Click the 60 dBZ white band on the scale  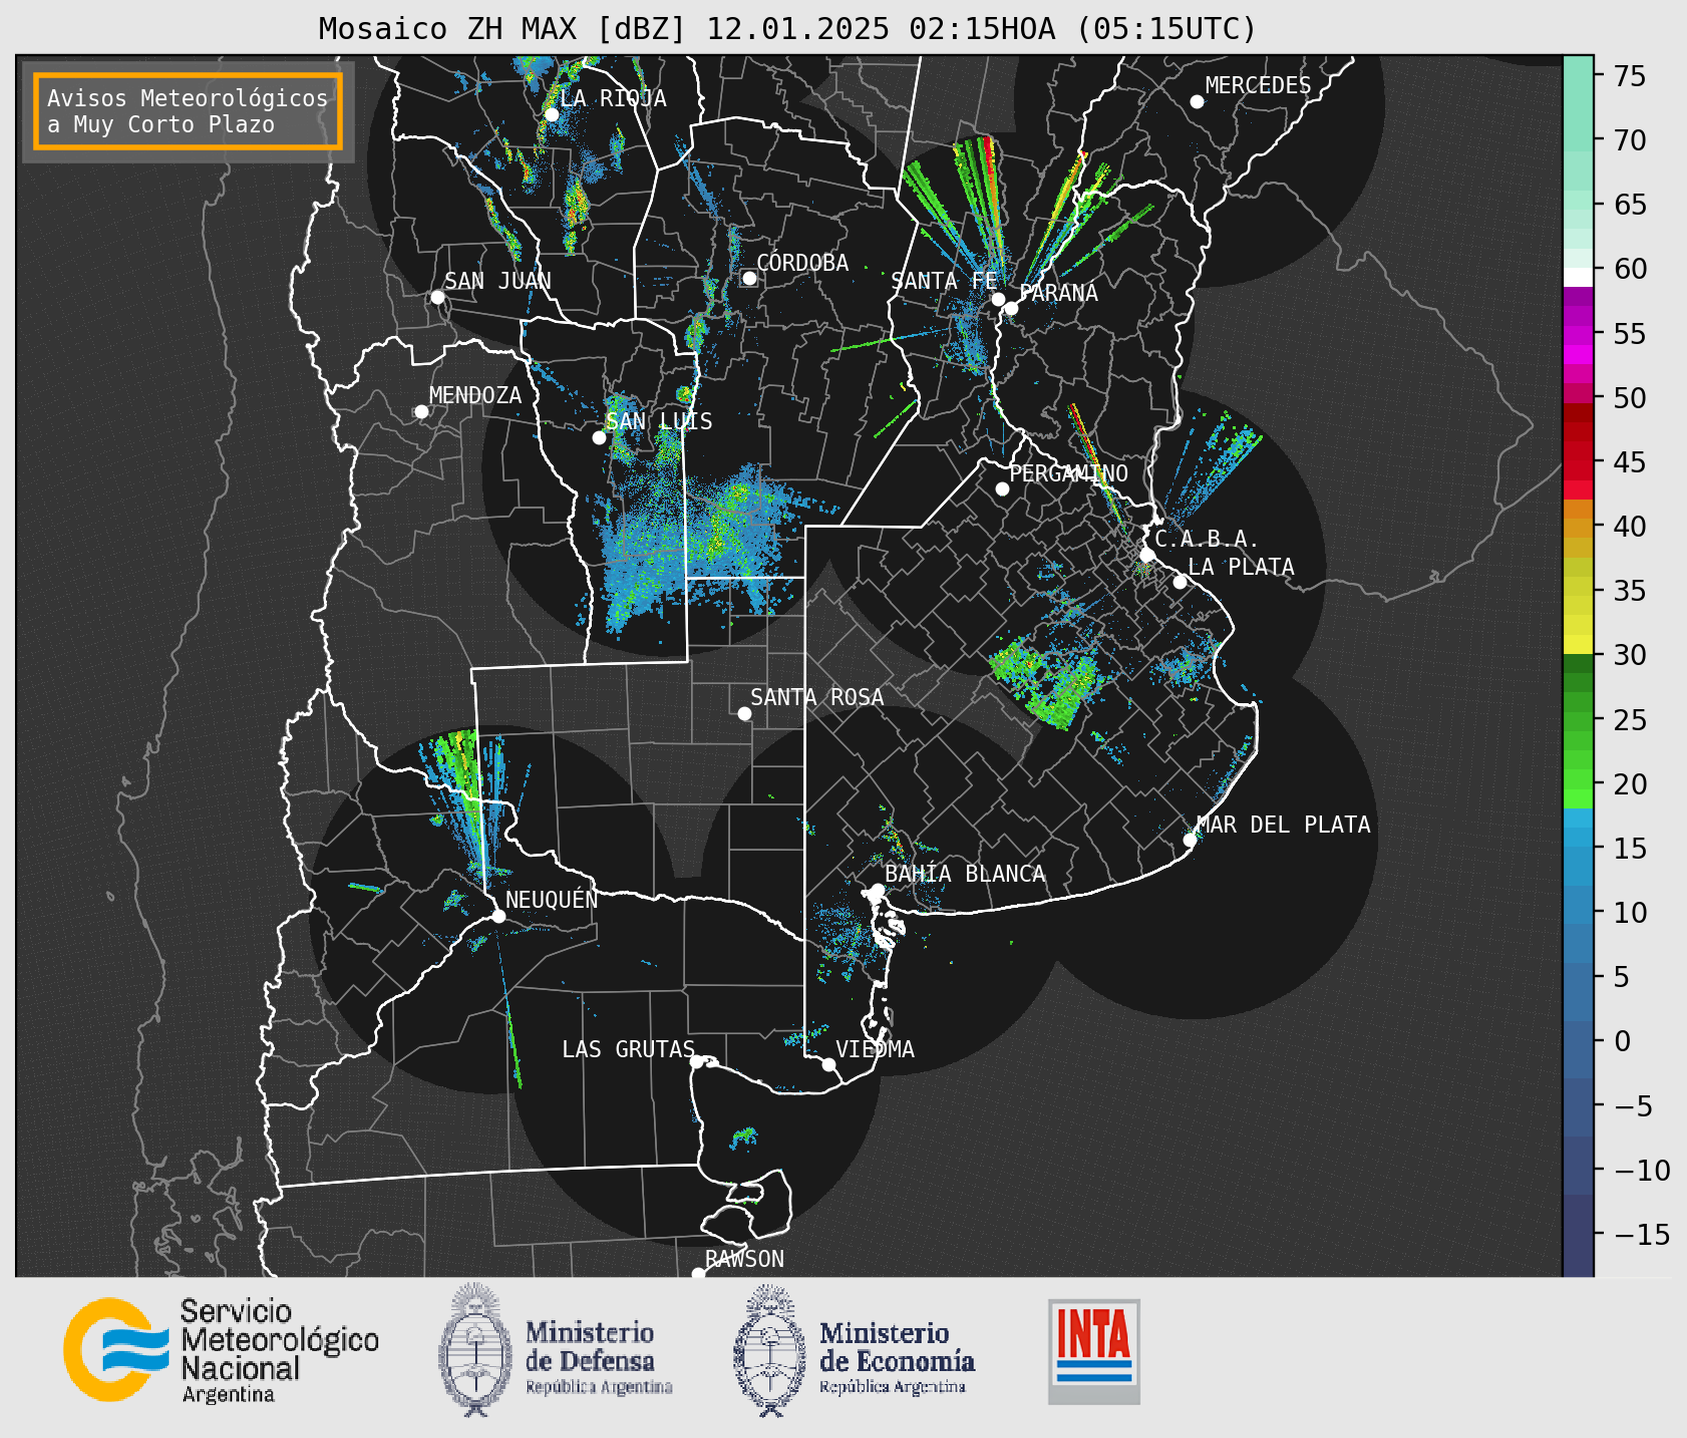(x=1578, y=276)
